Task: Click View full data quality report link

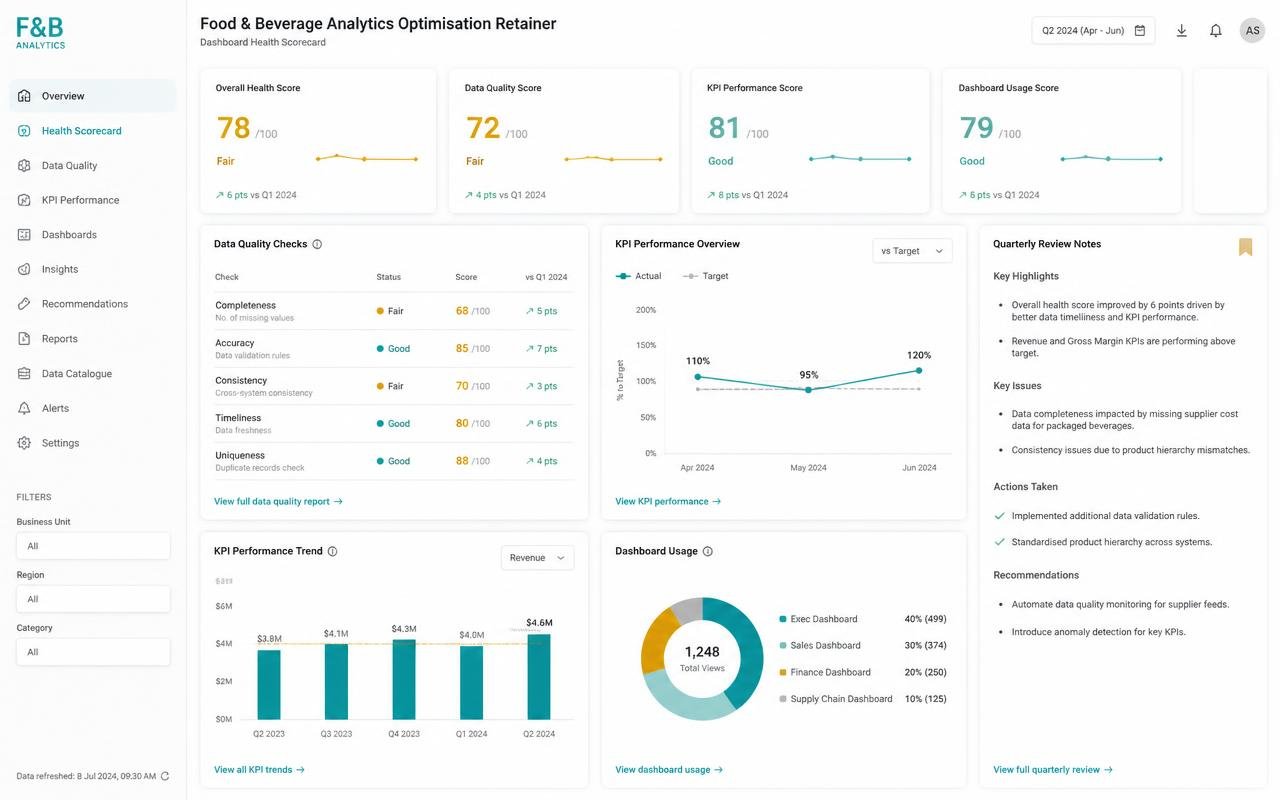Action: [x=278, y=502]
